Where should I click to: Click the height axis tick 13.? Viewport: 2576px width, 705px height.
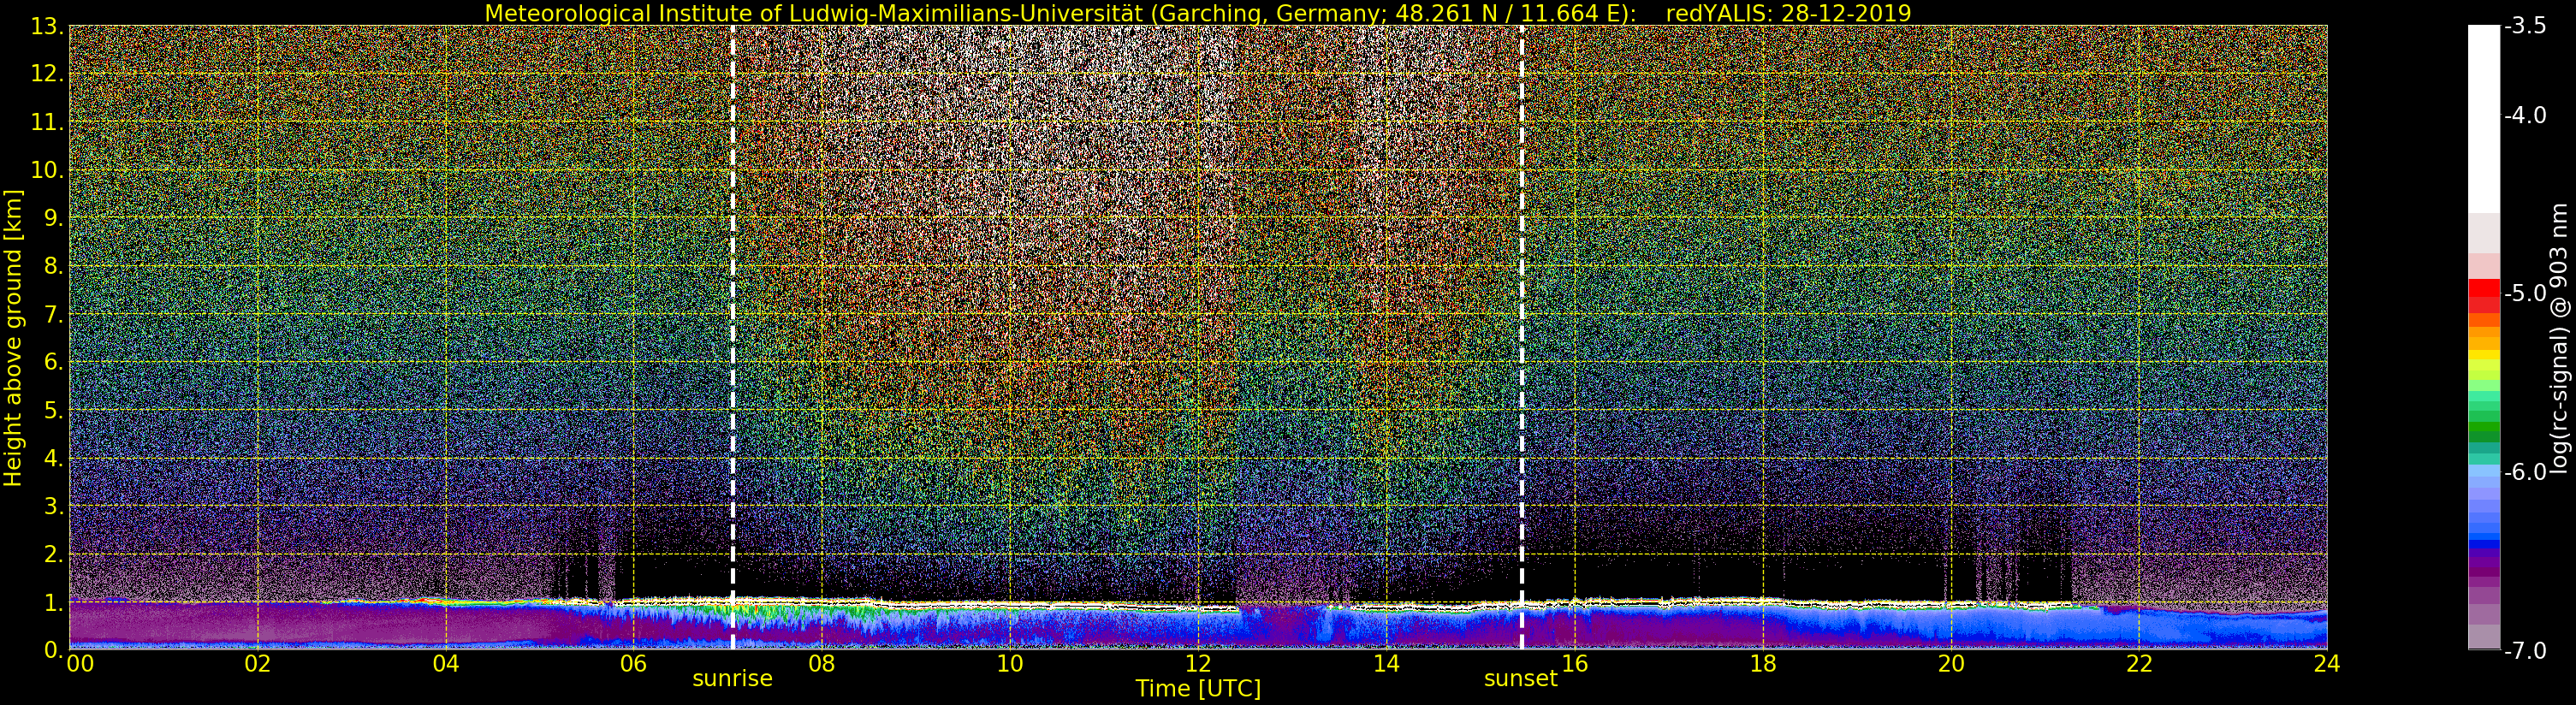[47, 27]
